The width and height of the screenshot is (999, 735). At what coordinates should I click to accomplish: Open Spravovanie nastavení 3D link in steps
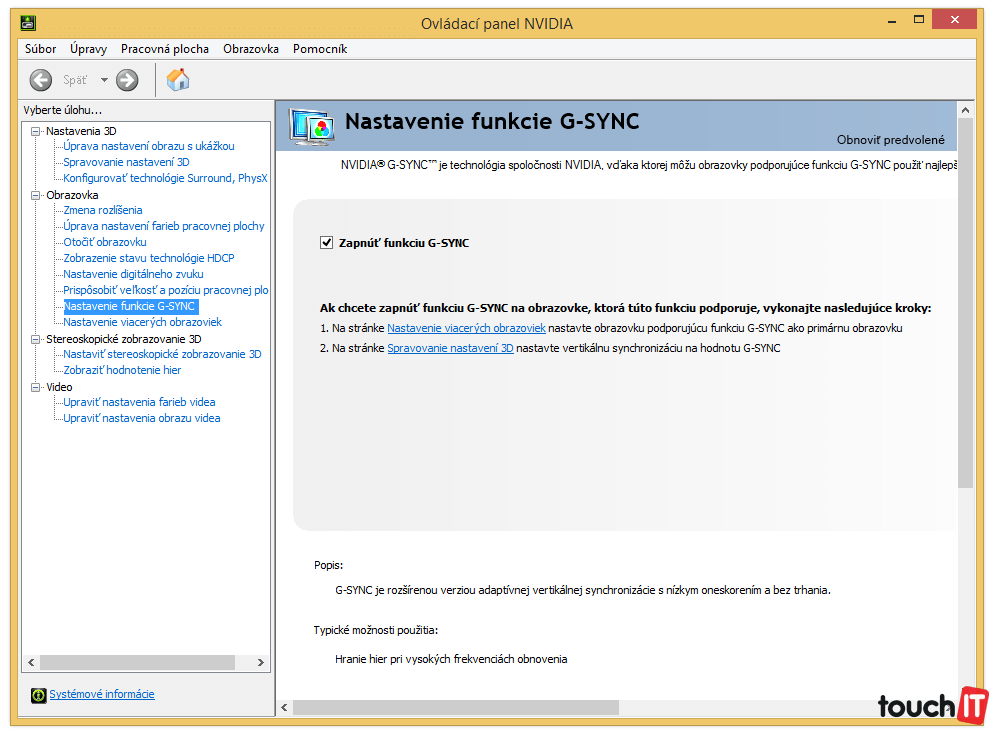(450, 348)
